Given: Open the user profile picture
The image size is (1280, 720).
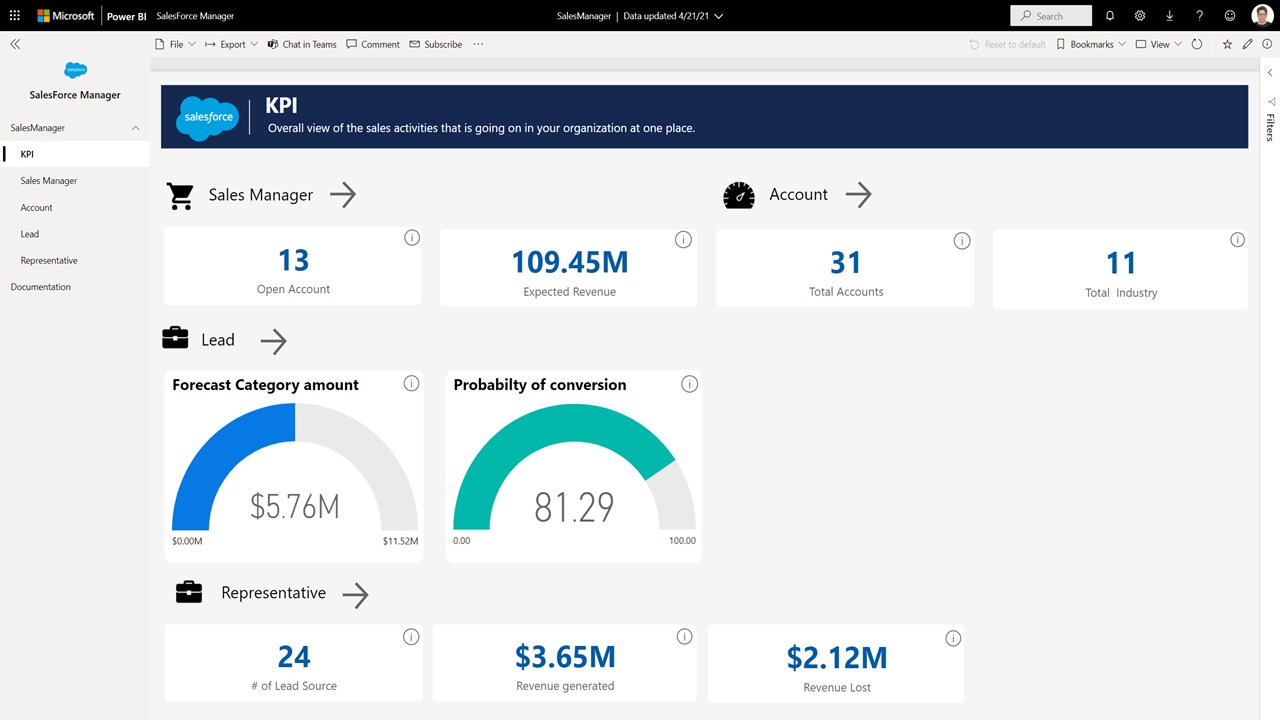Looking at the screenshot, I should click(1261, 16).
